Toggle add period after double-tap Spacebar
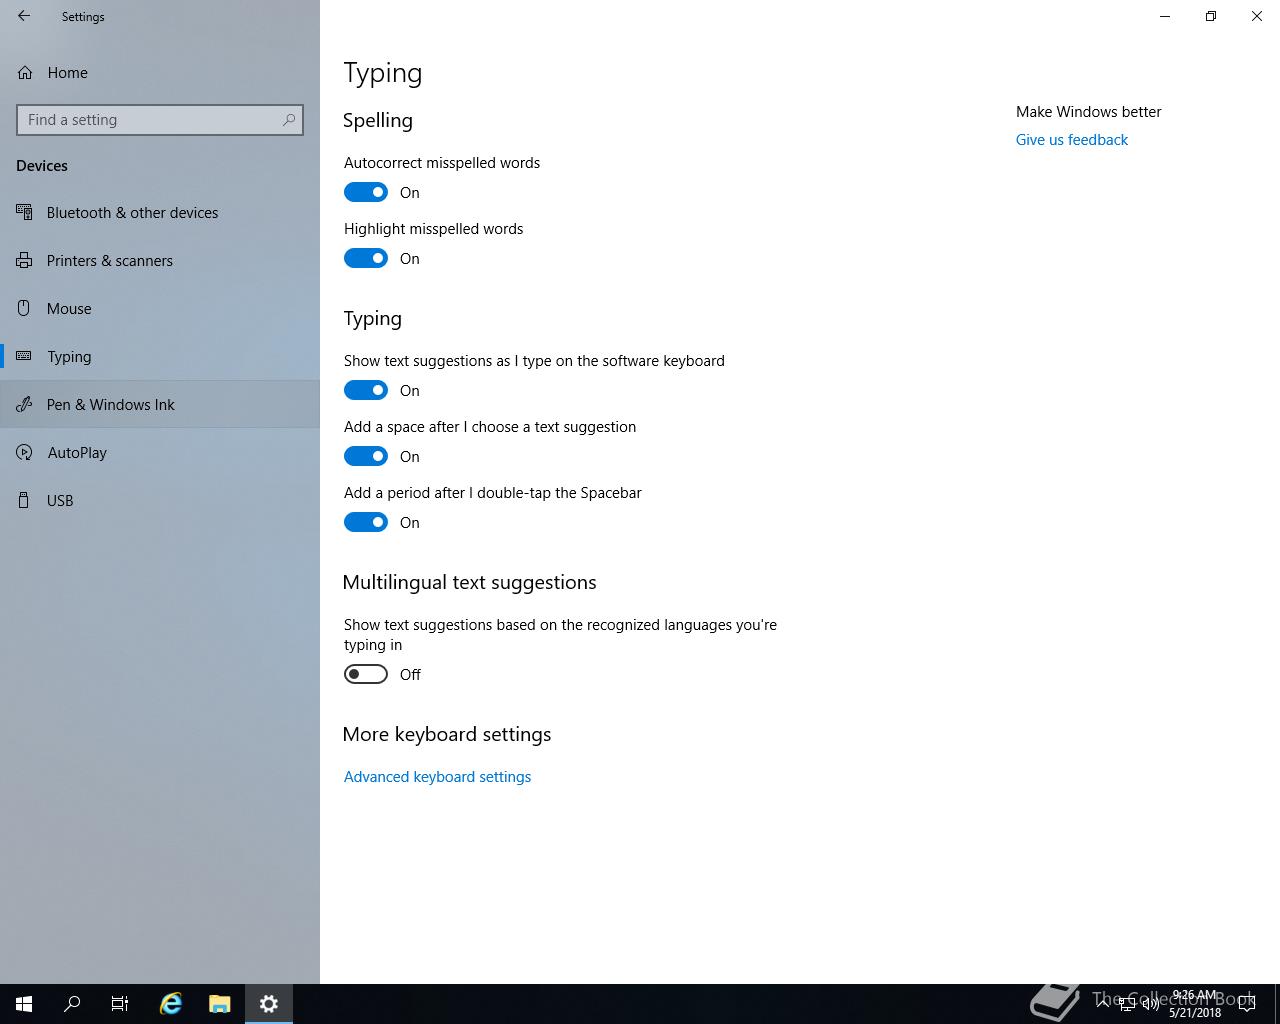Screen dimensions: 1280x1024 click(366, 522)
